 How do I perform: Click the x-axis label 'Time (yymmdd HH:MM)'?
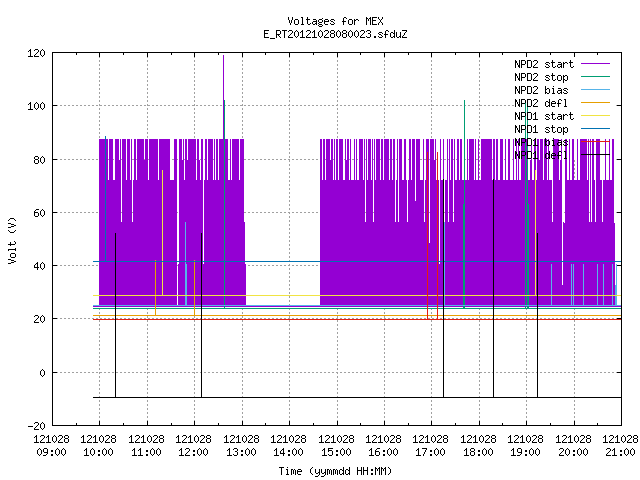click(x=335, y=471)
